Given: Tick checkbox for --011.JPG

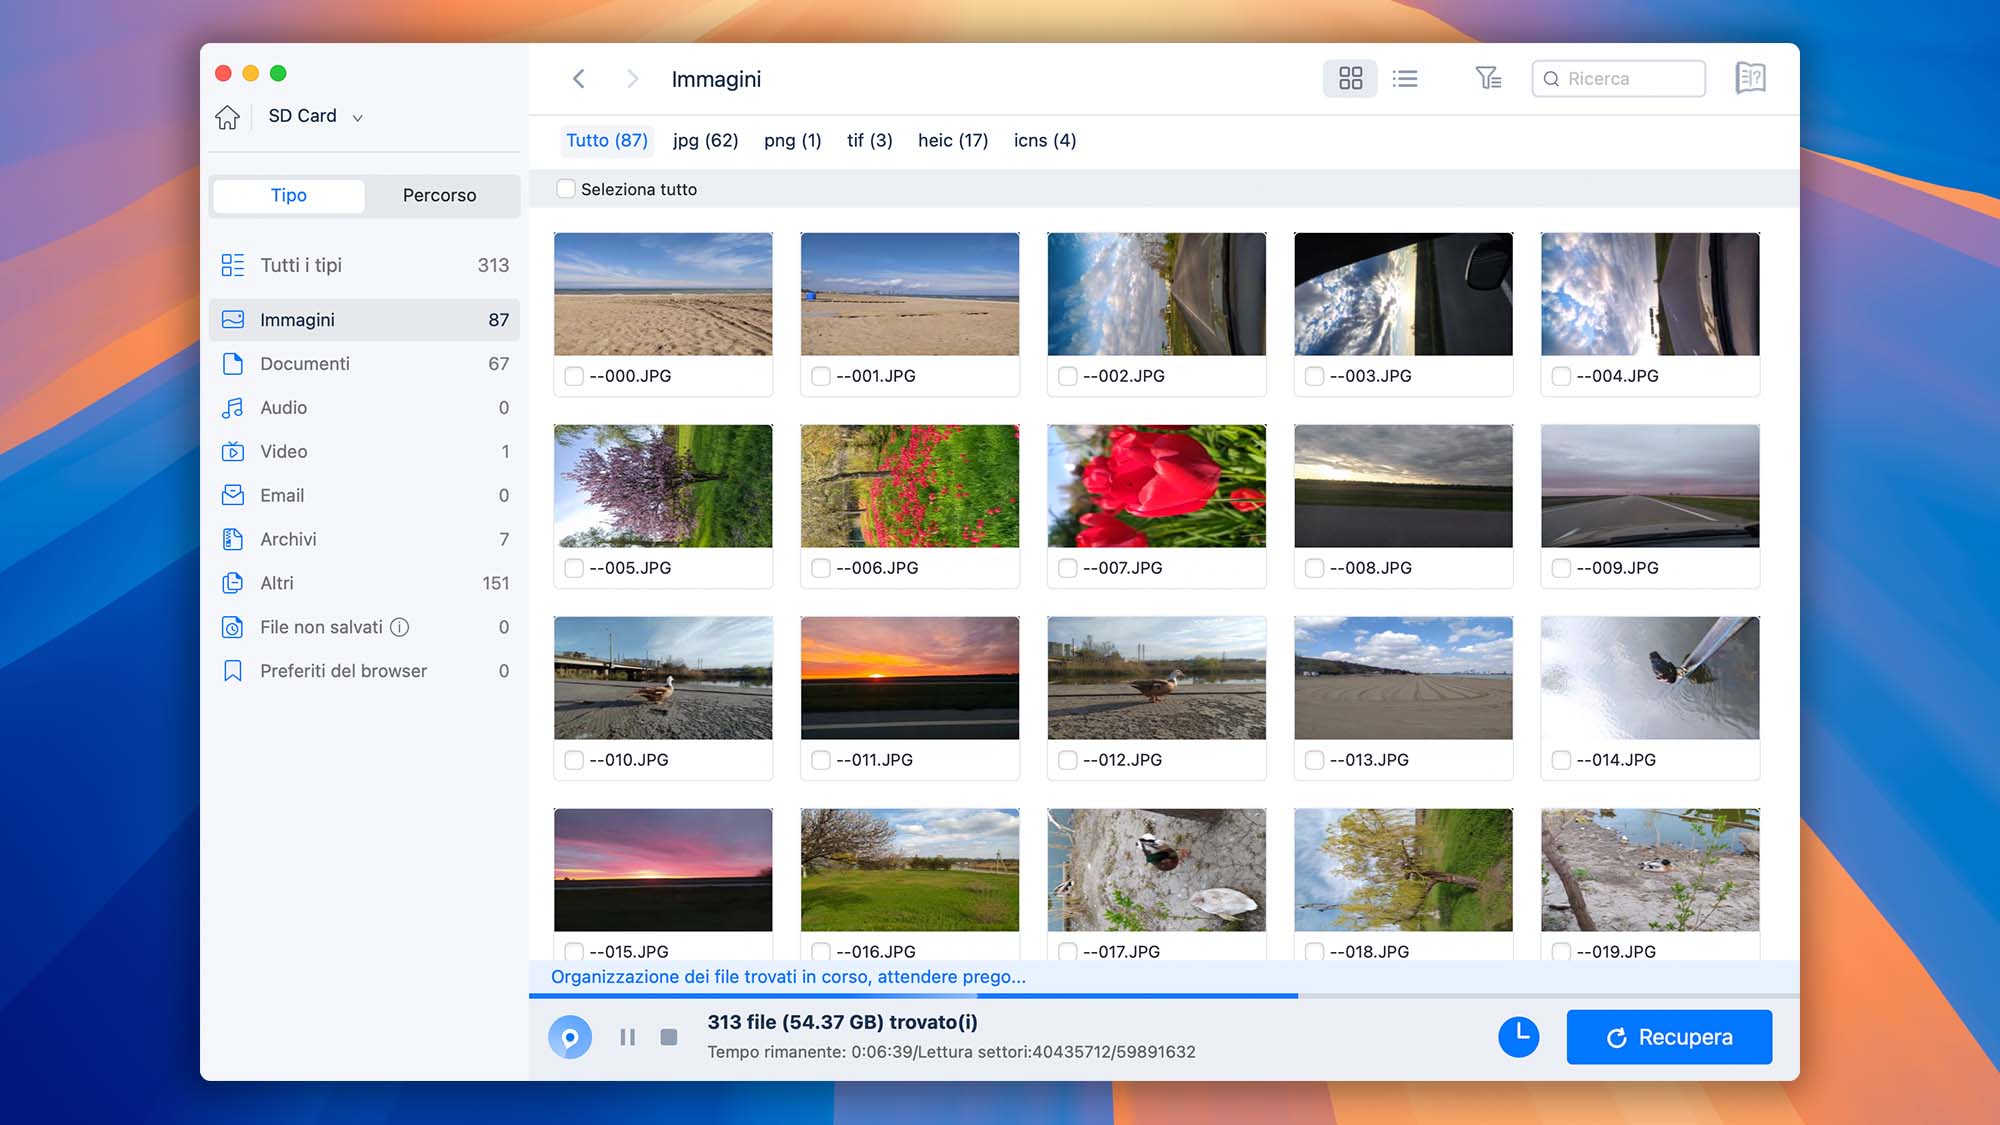Looking at the screenshot, I should [x=821, y=760].
